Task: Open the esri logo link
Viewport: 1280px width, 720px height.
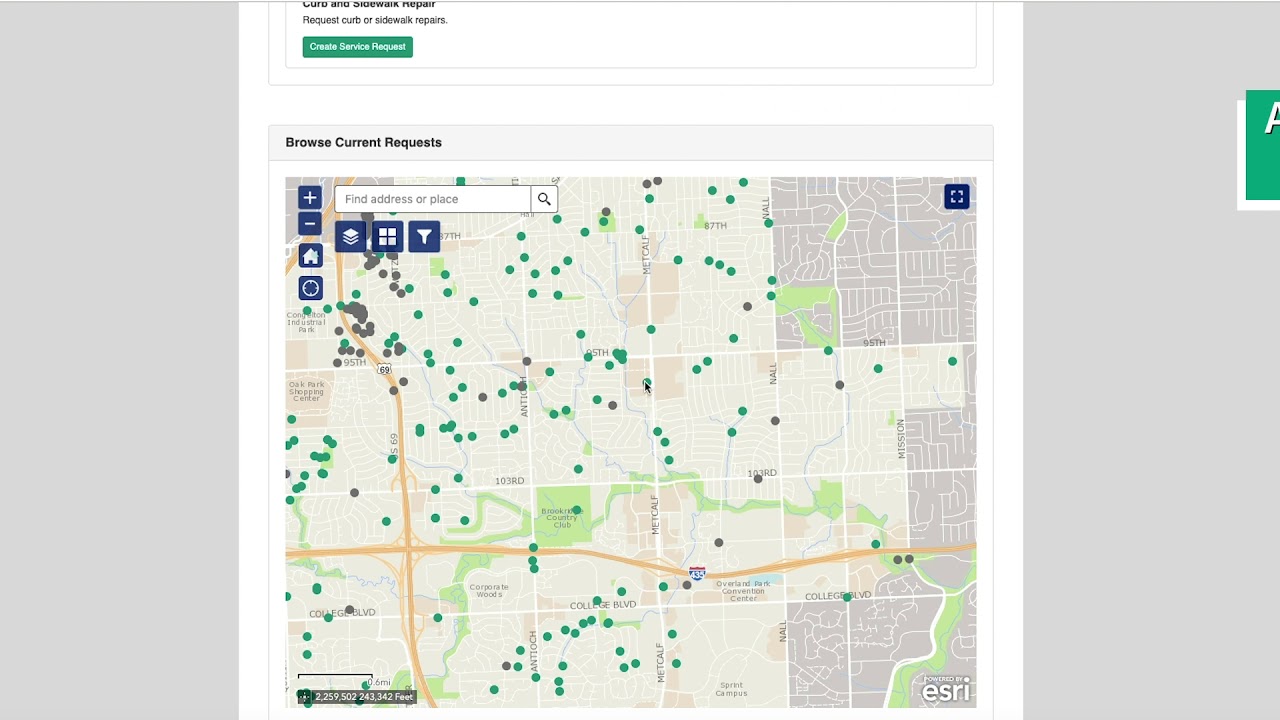Action: pos(945,690)
